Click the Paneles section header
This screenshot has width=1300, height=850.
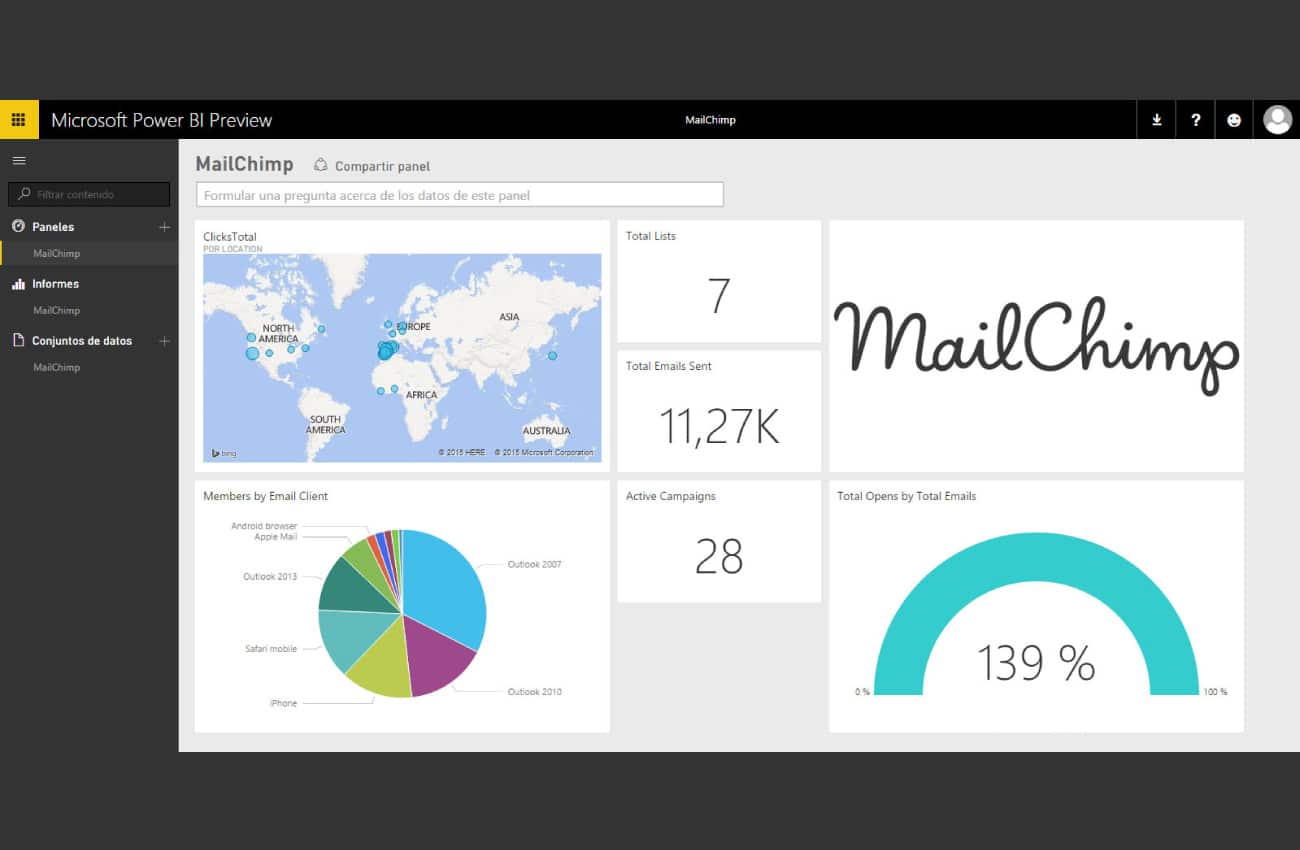(x=53, y=227)
